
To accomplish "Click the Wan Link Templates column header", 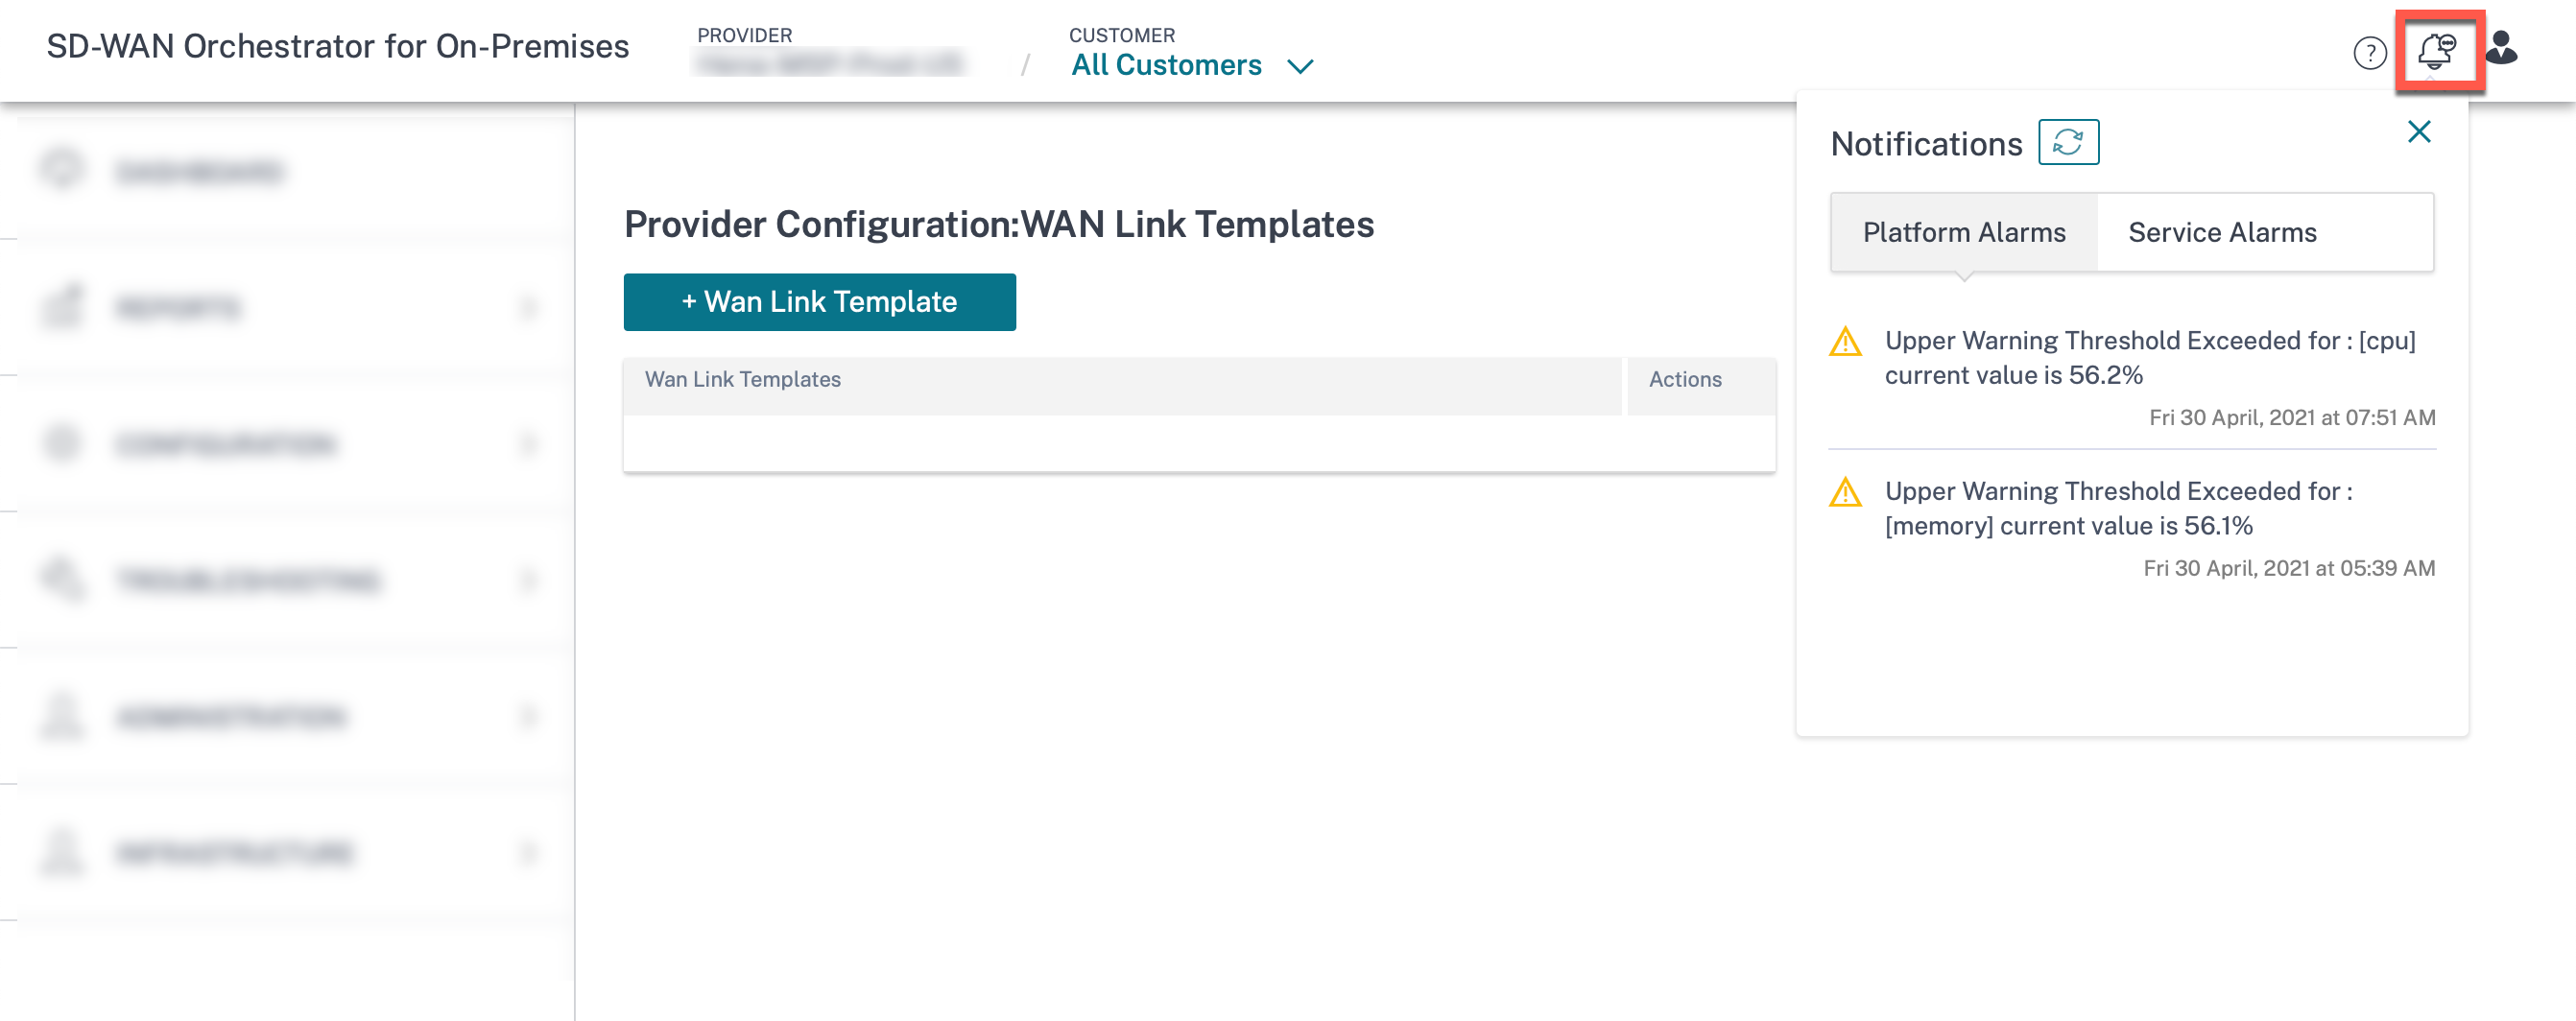I will tap(742, 380).
